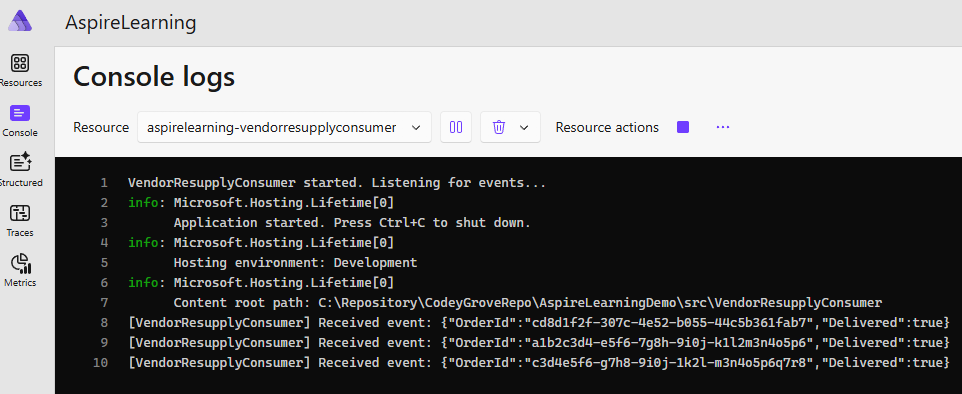Select the Console sidebar icon
The width and height of the screenshot is (962, 394).
coord(20,113)
